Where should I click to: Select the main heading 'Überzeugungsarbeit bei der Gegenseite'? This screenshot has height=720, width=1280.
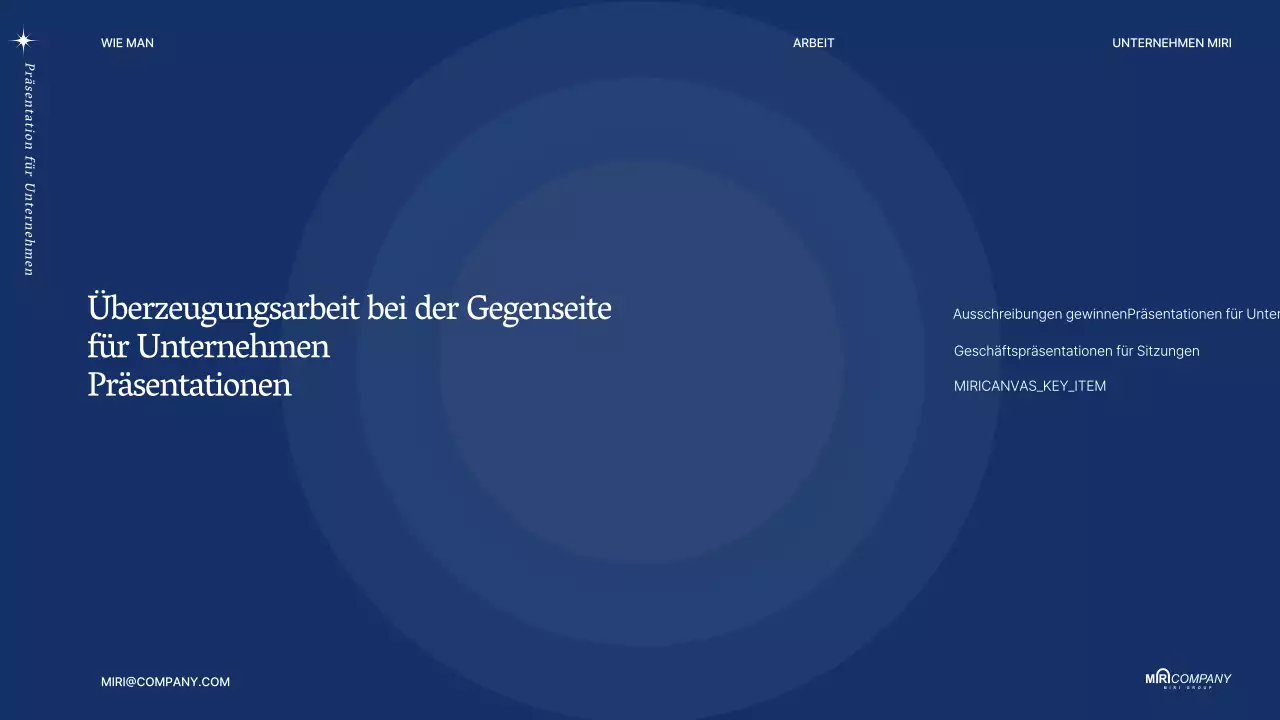click(350, 308)
